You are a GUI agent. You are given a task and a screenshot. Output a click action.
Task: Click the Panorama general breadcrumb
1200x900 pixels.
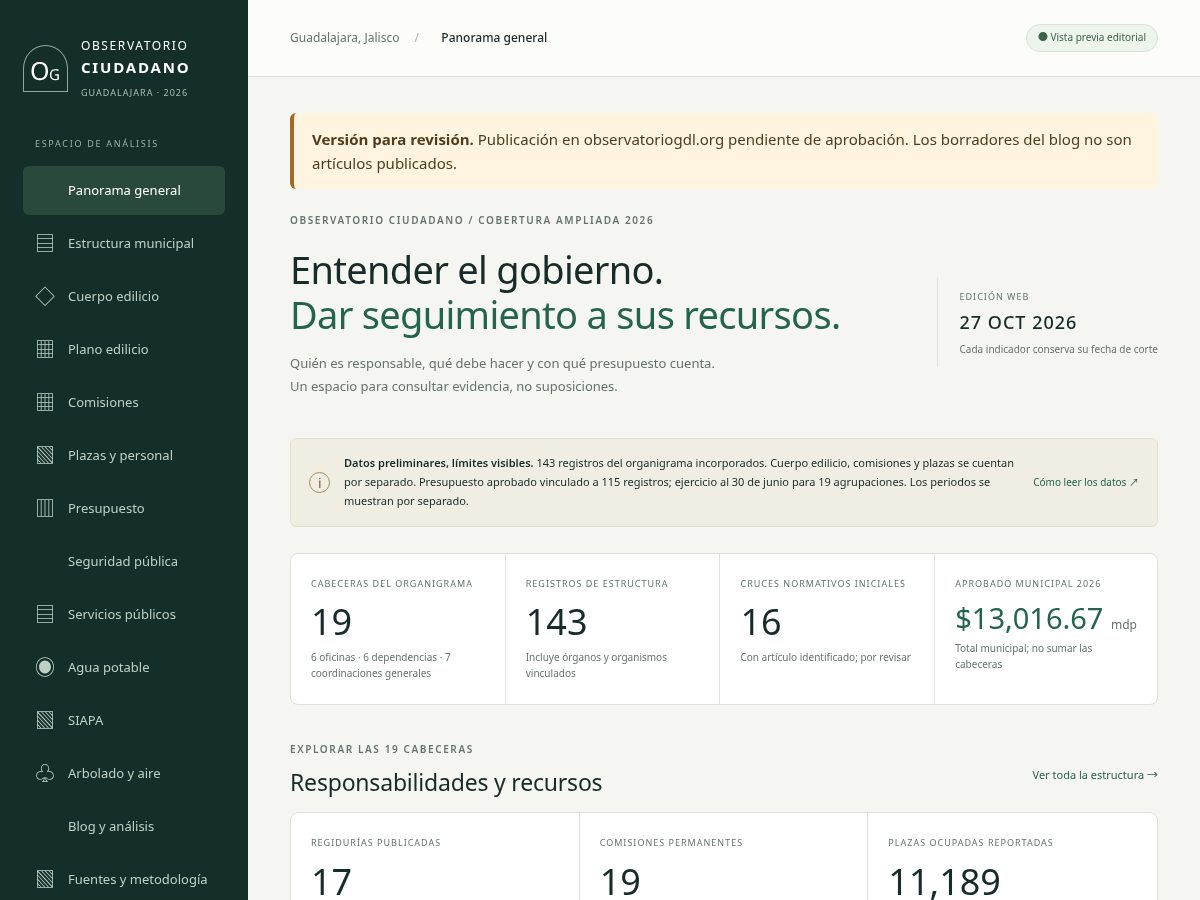point(494,38)
